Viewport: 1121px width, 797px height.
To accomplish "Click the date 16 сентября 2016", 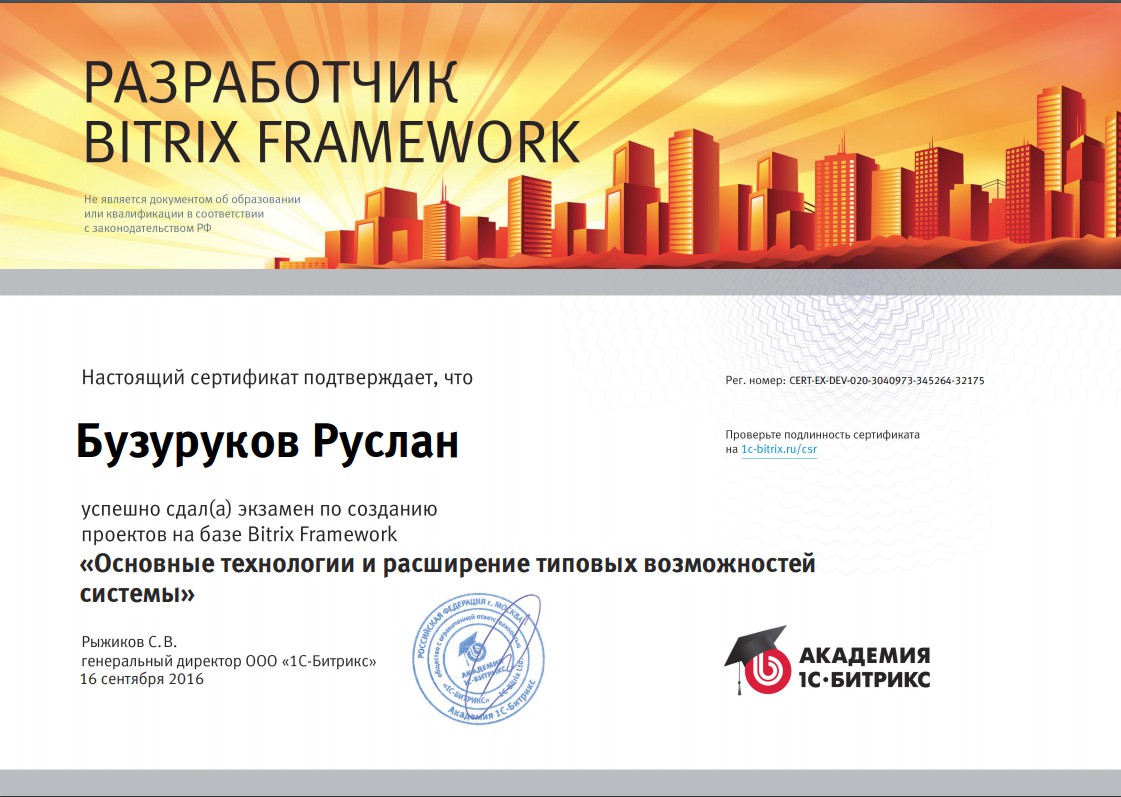I will point(142,679).
